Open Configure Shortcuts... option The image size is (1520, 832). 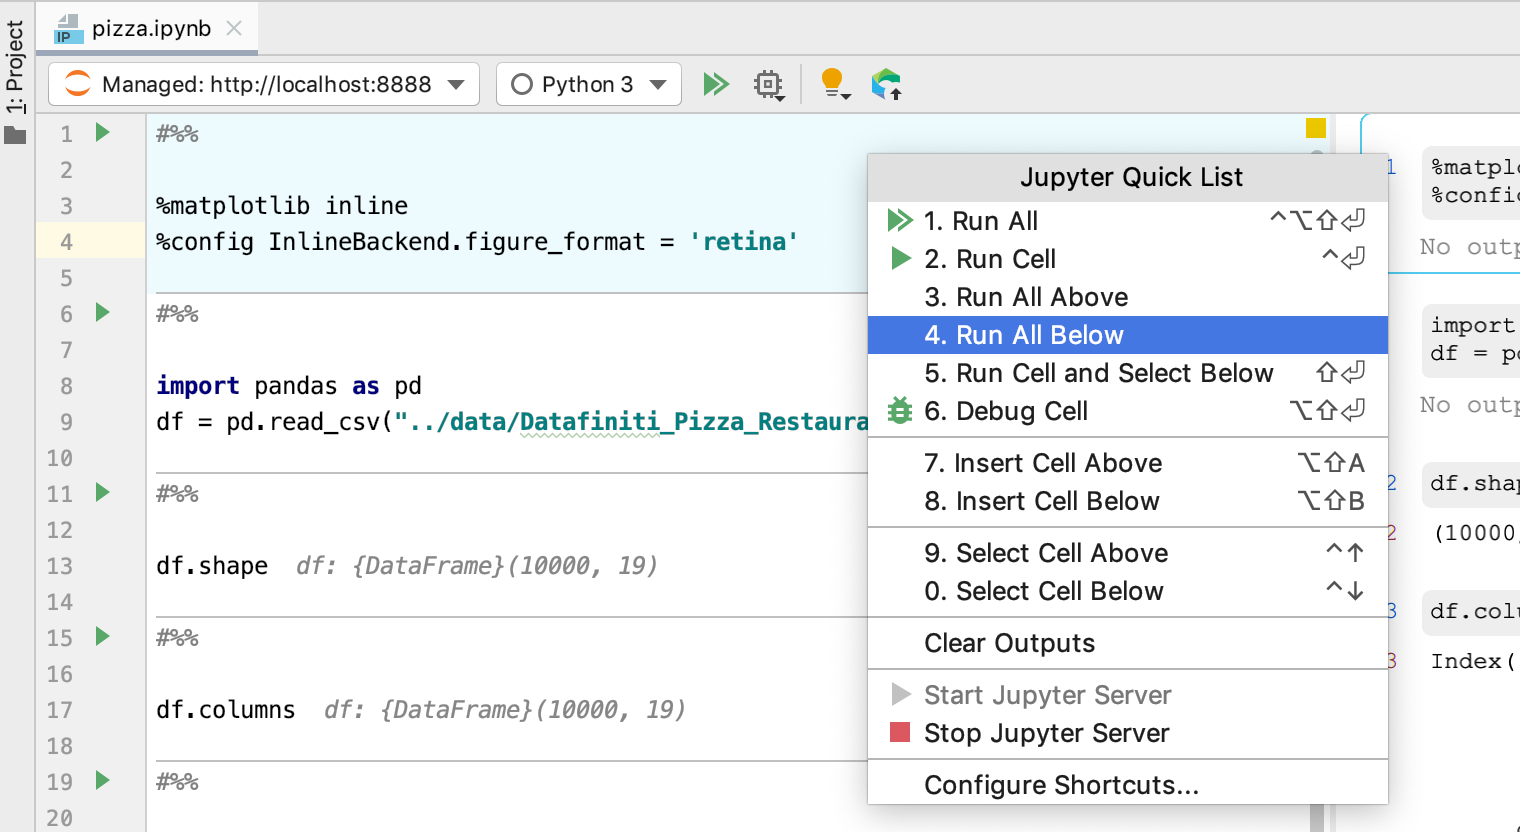click(x=1061, y=785)
